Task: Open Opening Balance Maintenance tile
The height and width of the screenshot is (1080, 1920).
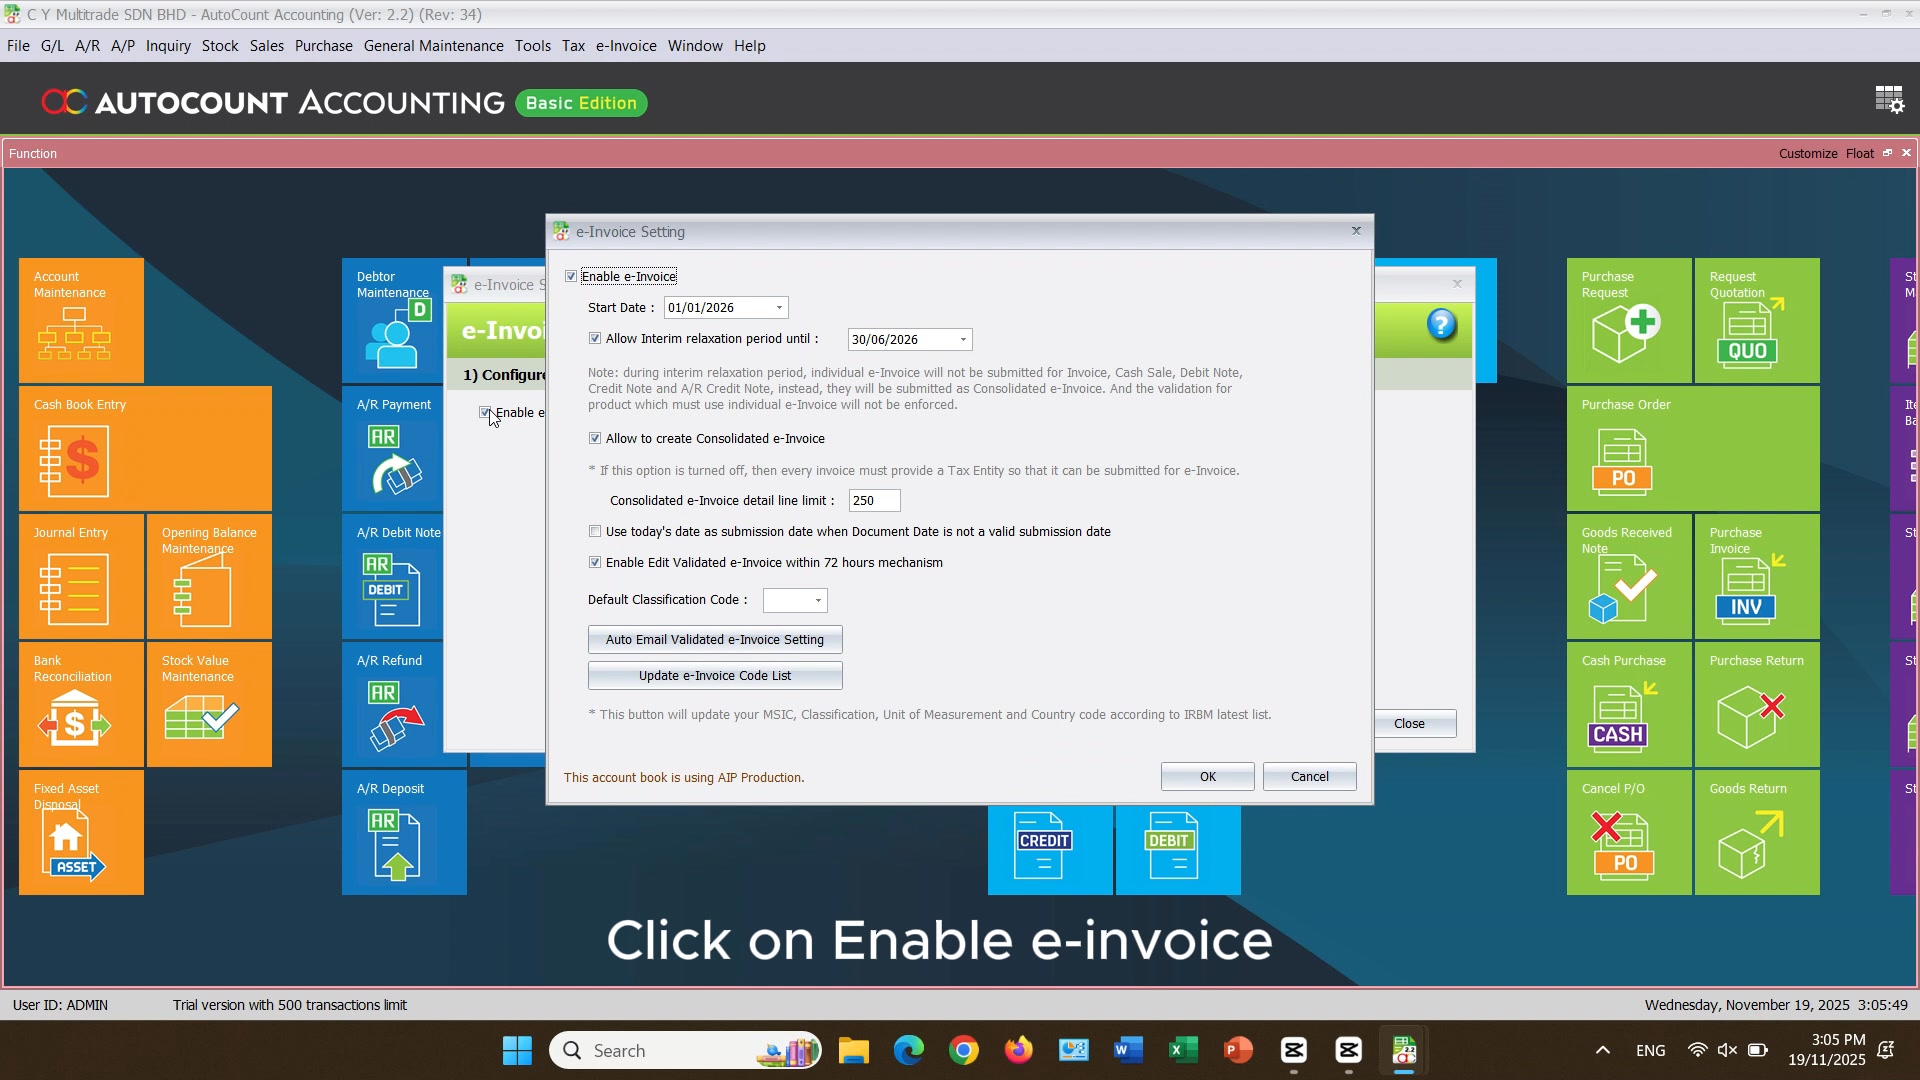Action: (209, 577)
